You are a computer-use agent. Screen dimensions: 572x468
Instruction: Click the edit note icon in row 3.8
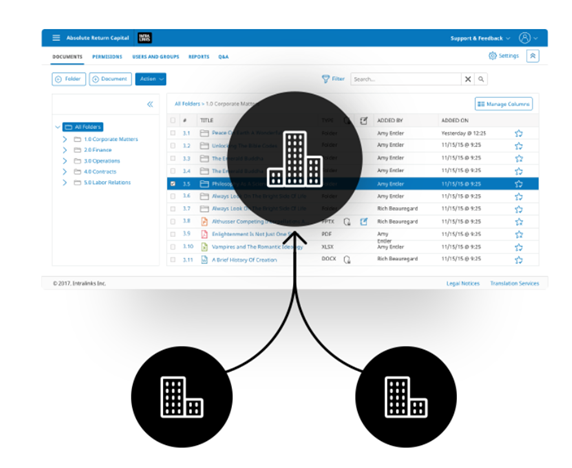pos(363,221)
